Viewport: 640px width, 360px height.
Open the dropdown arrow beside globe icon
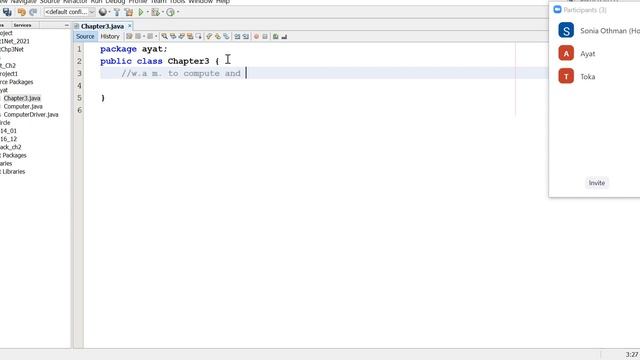coord(109,12)
